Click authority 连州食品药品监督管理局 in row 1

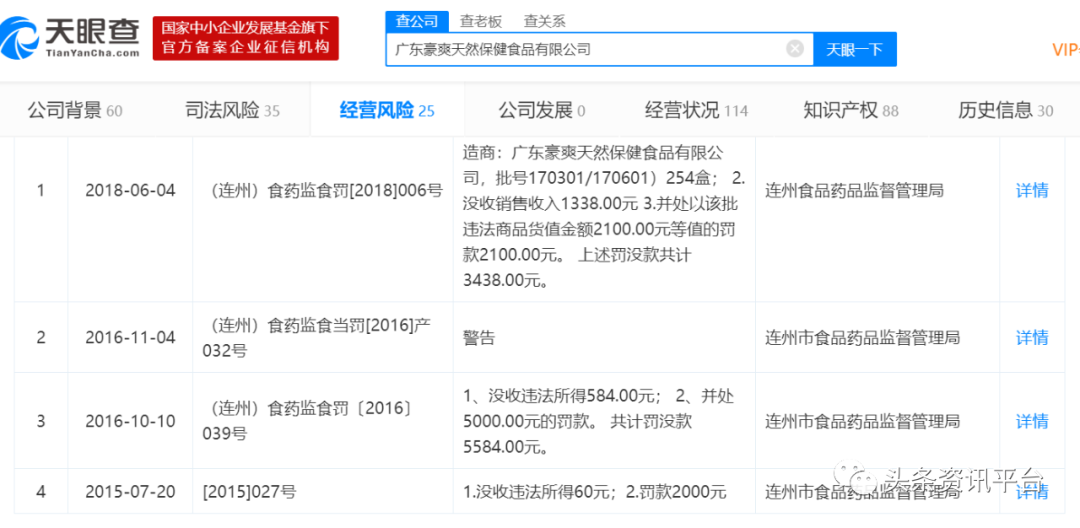(x=854, y=191)
